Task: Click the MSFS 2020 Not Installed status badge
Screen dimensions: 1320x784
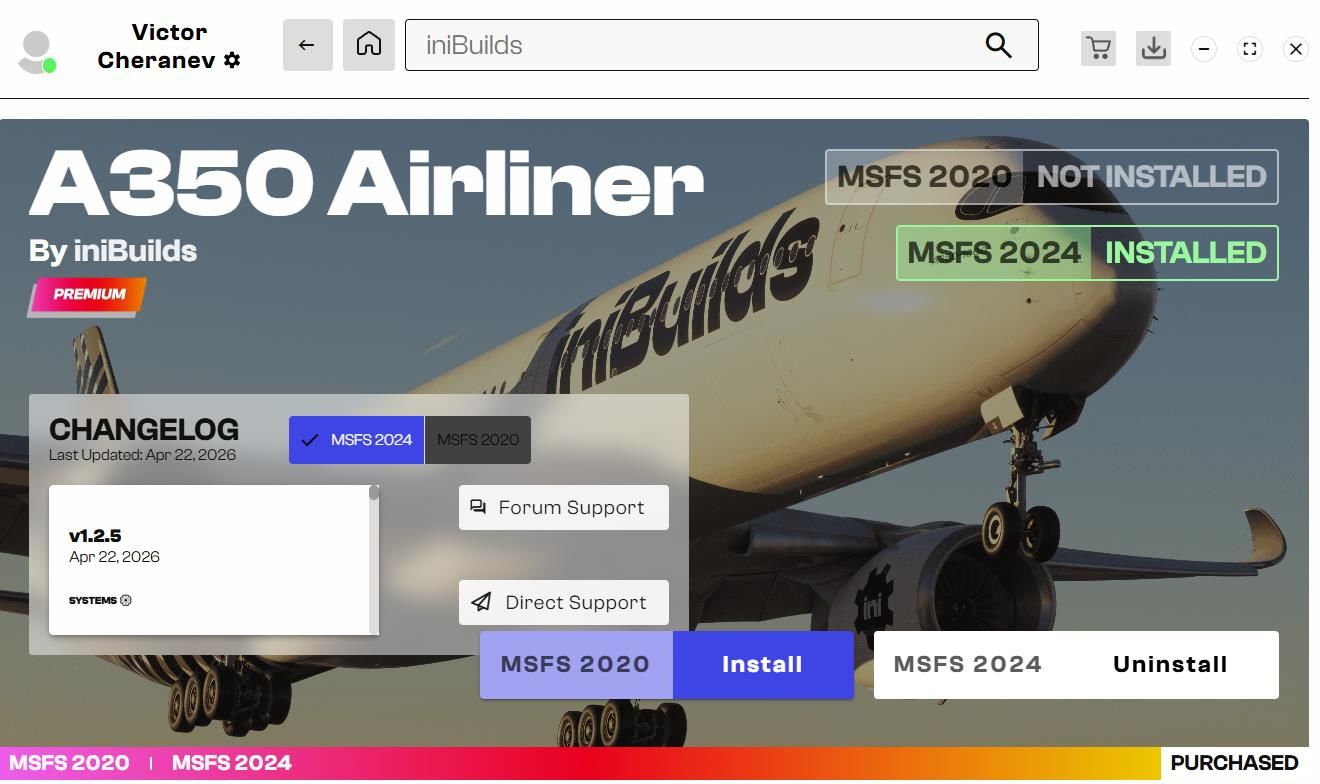Action: [x=1051, y=177]
